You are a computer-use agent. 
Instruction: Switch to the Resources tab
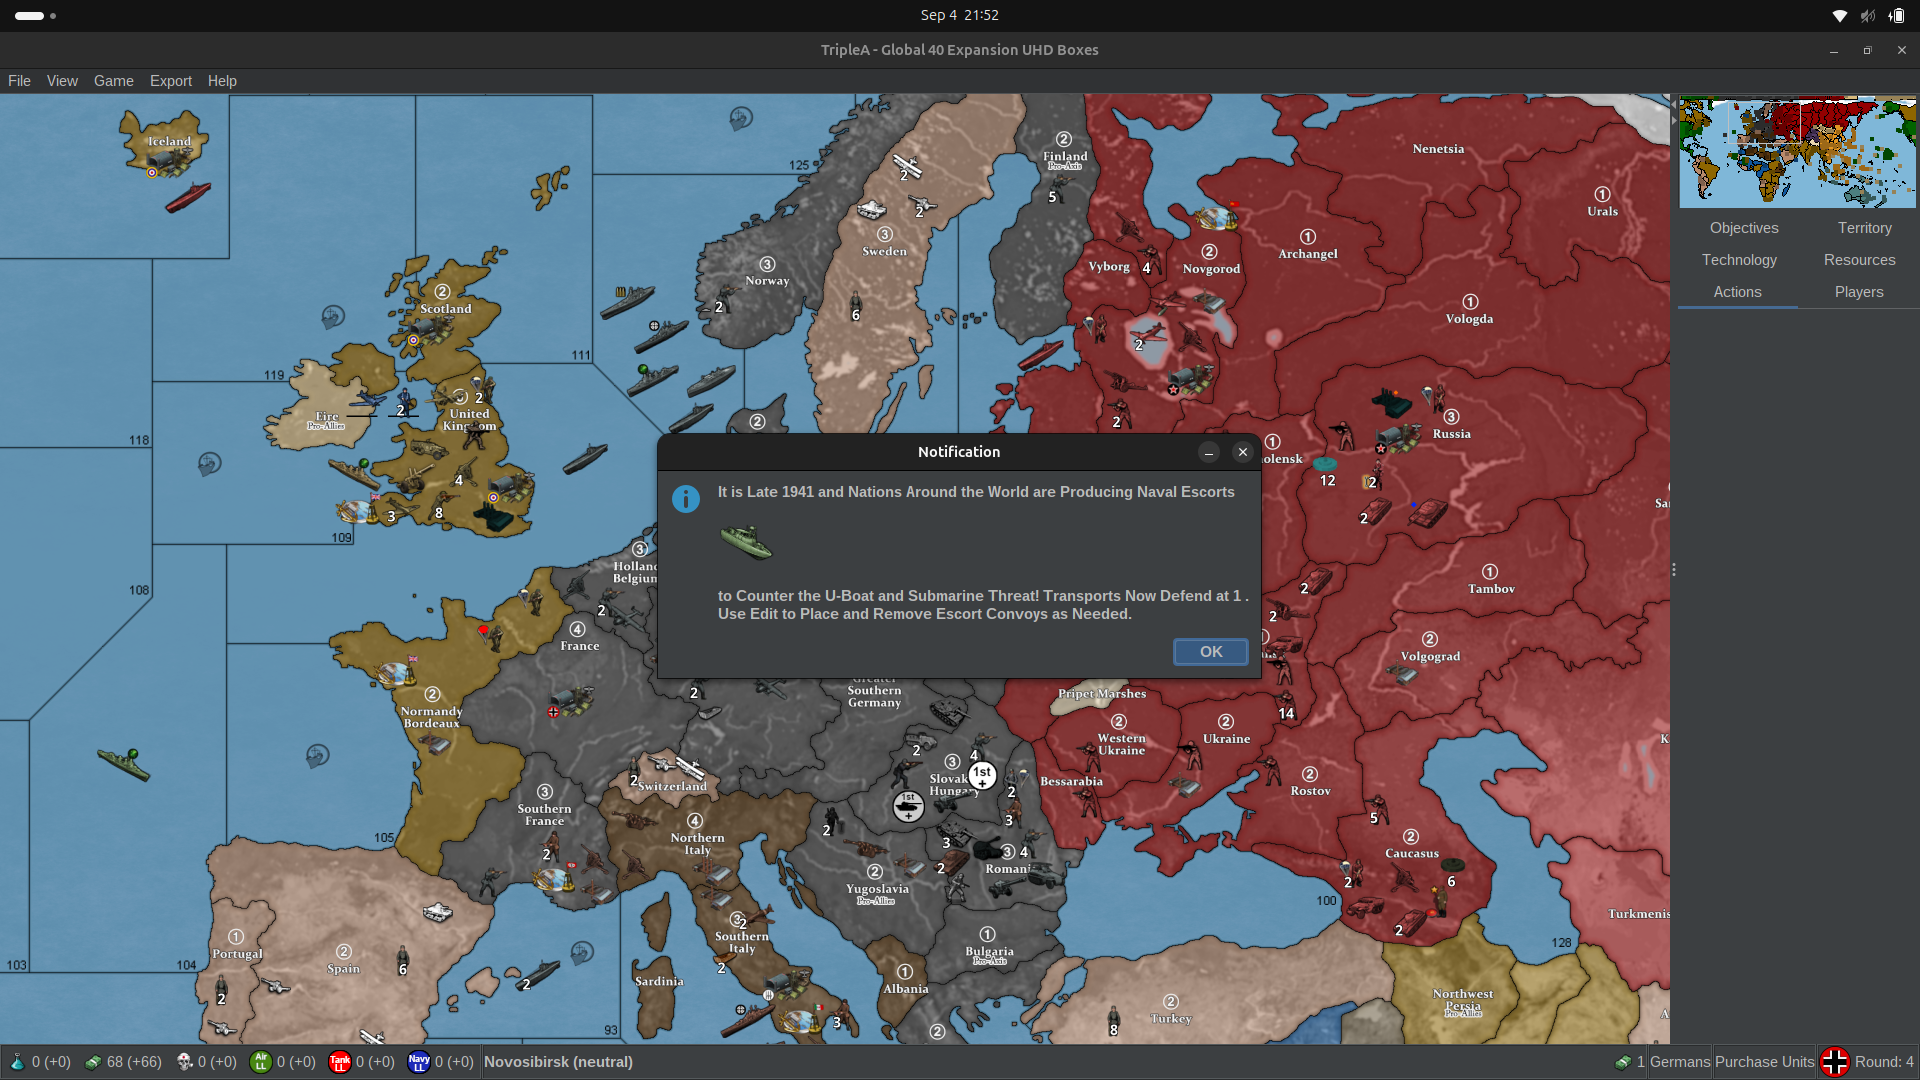[1859, 260]
